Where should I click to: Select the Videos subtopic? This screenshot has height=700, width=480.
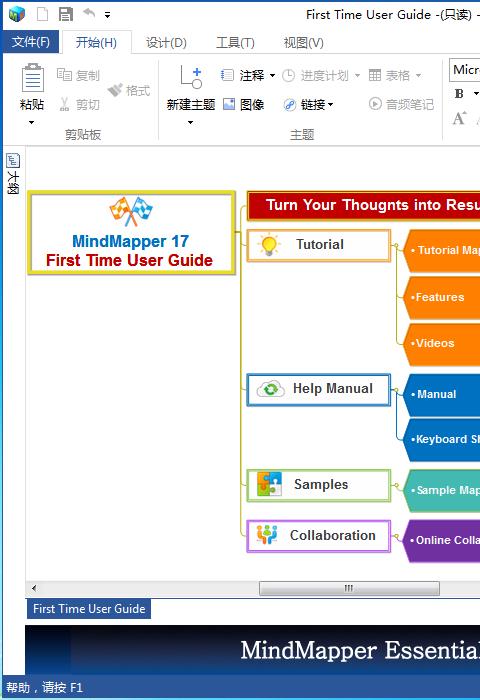443,344
